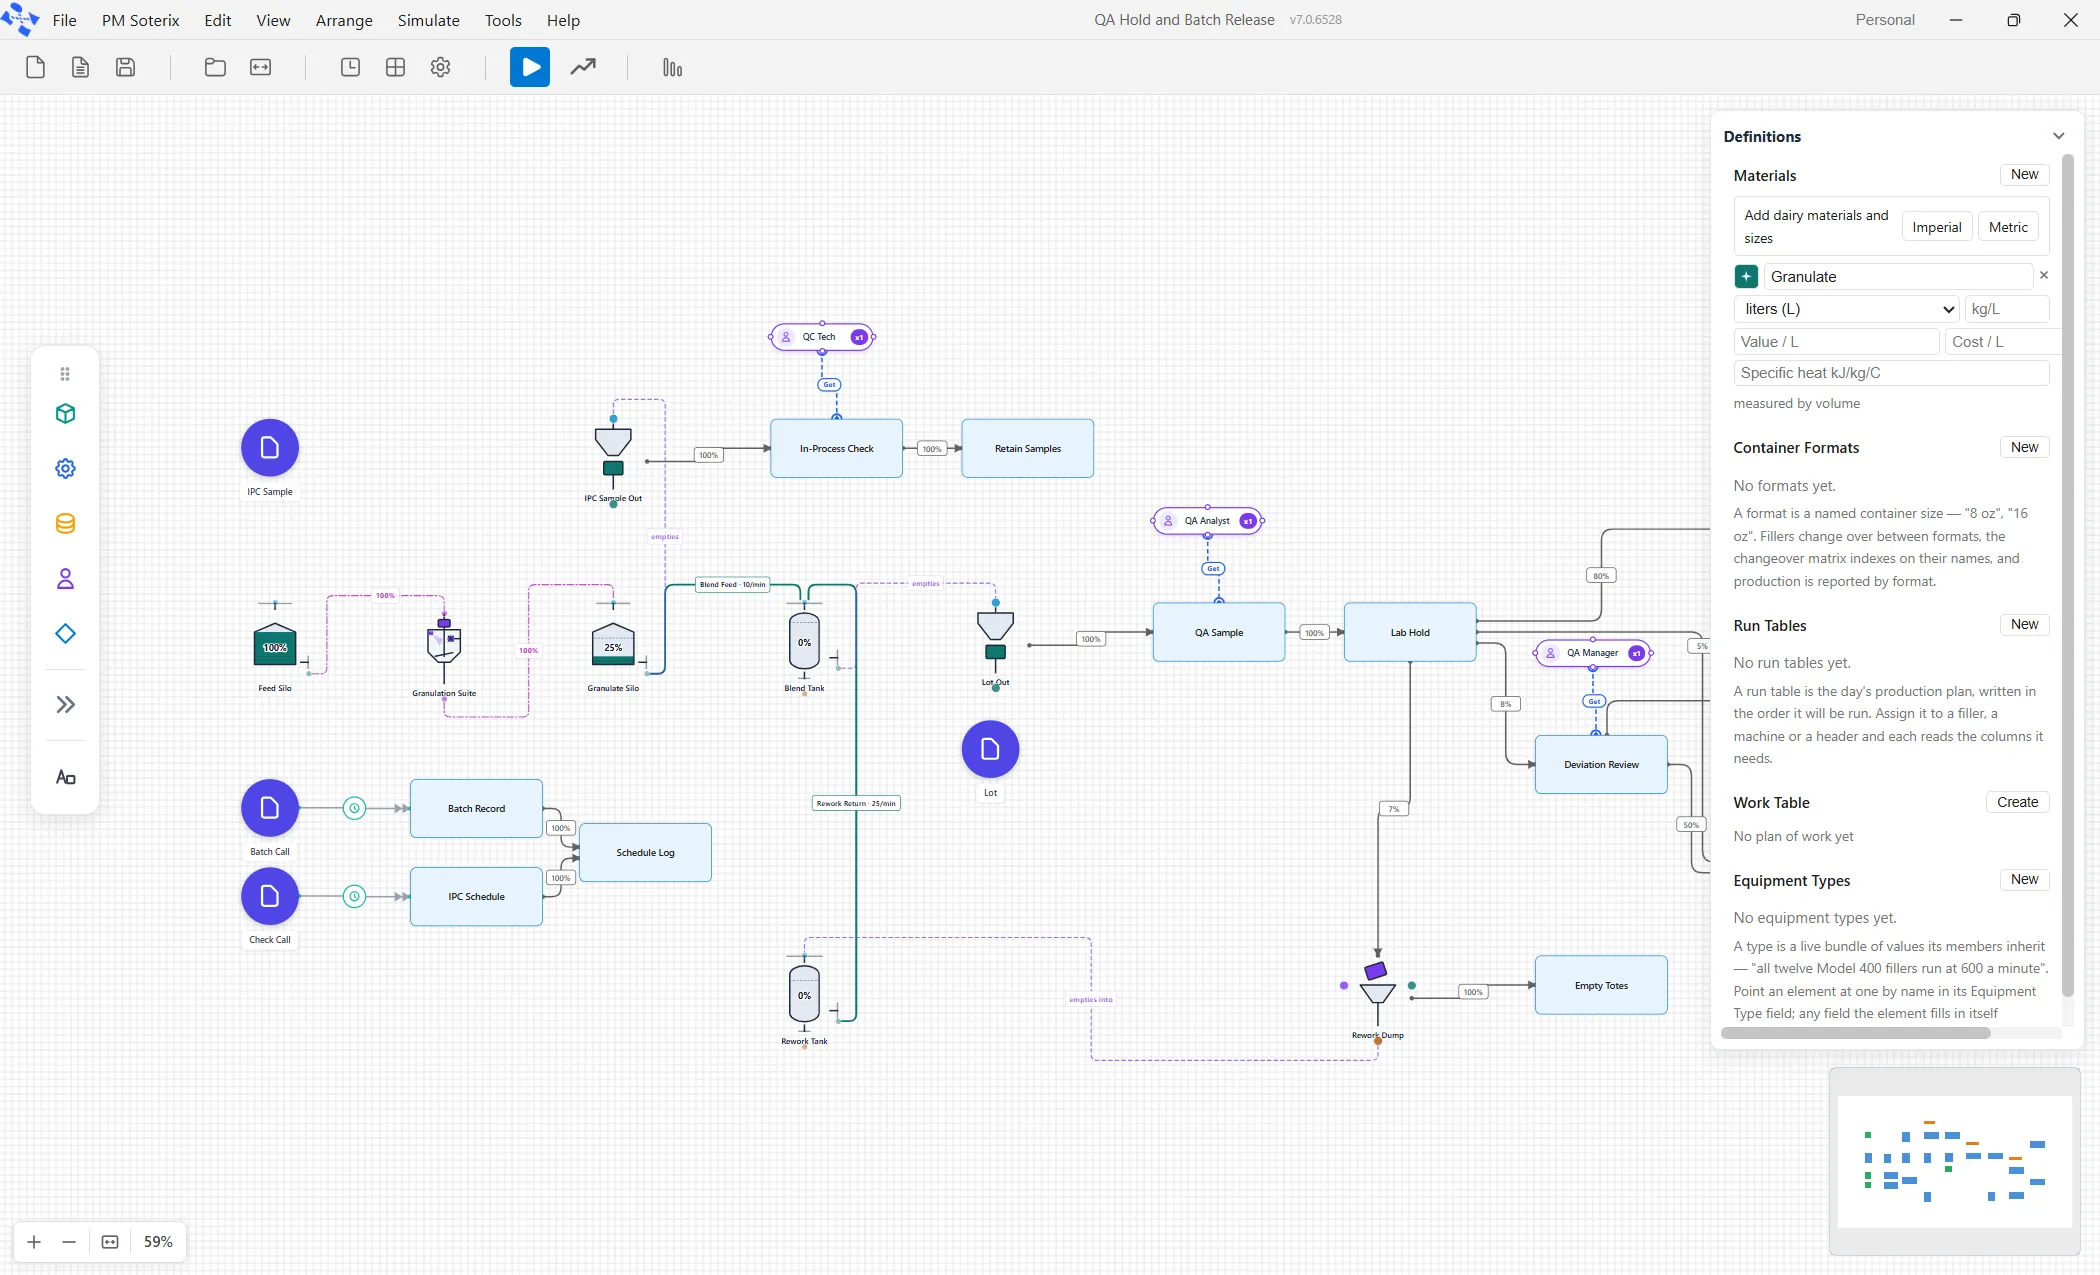Select the Deviation Review activity block
Viewport: 2100px width, 1275px height.
pos(1601,764)
